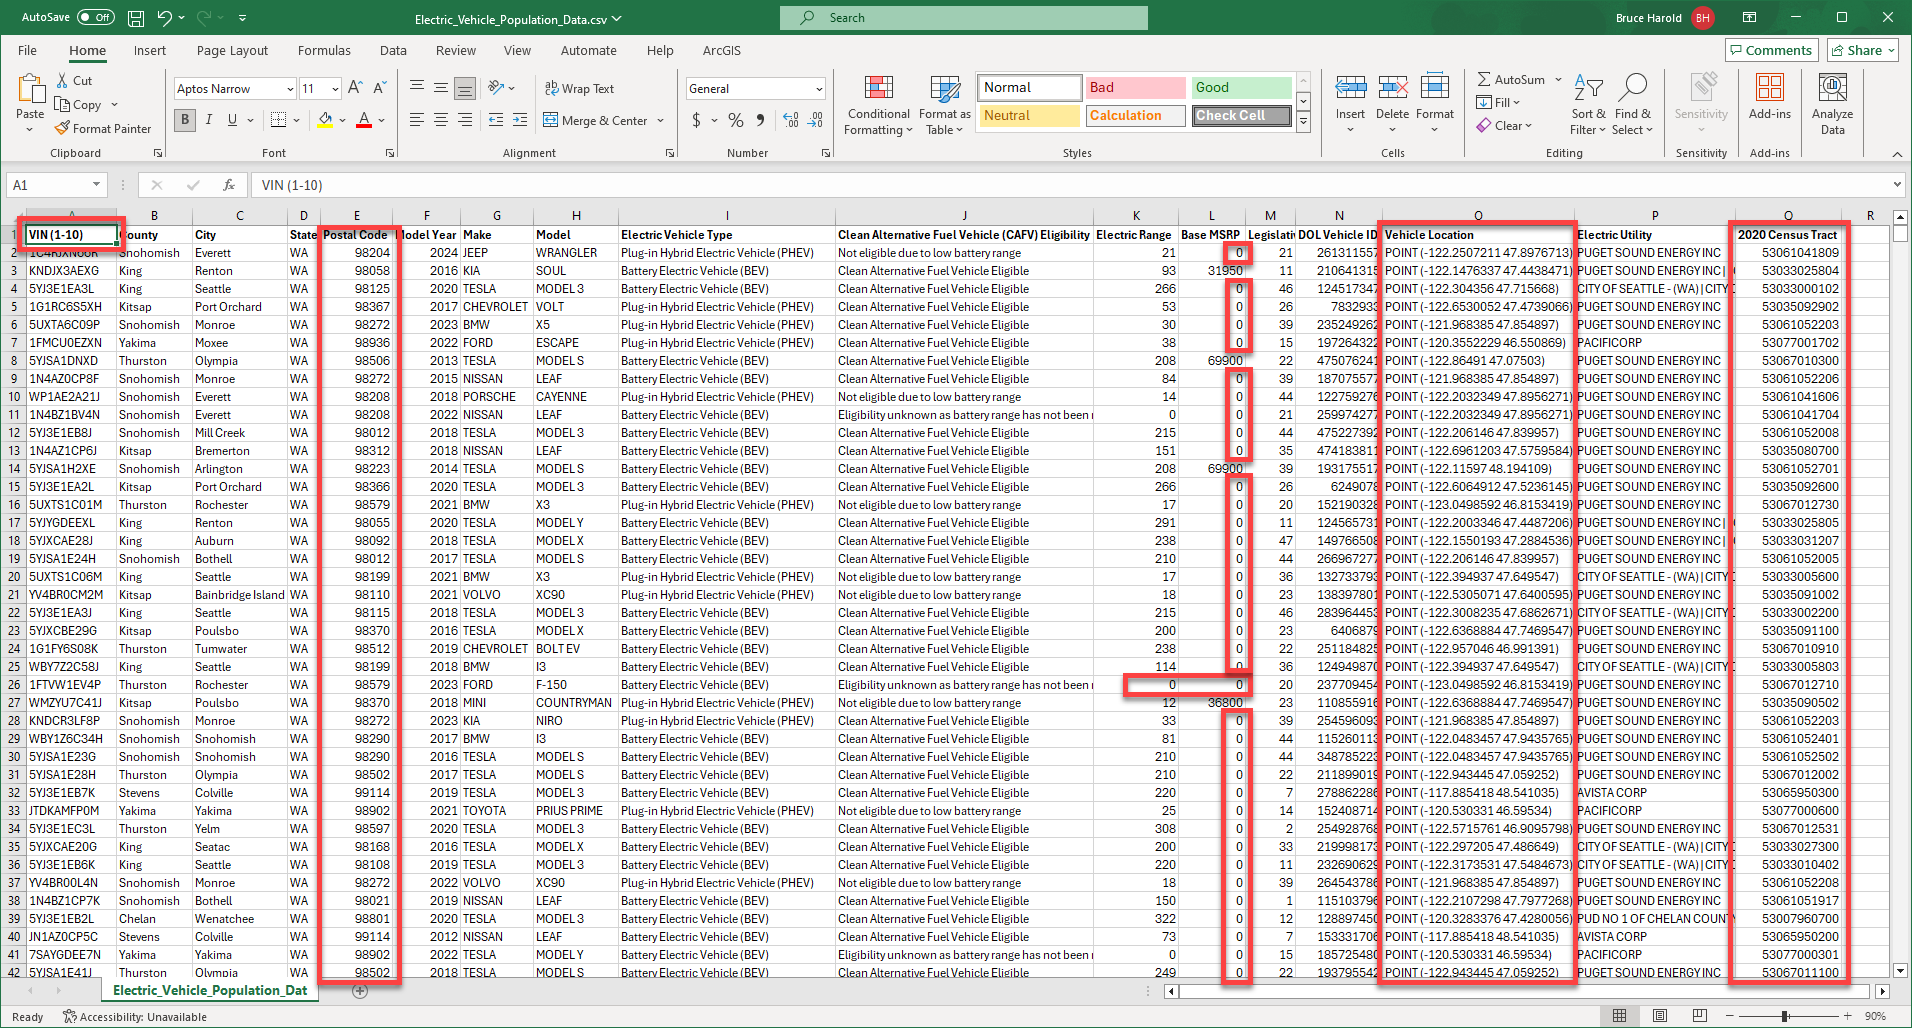Open the font name dropdown
This screenshot has height=1028, width=1912.
click(288, 88)
